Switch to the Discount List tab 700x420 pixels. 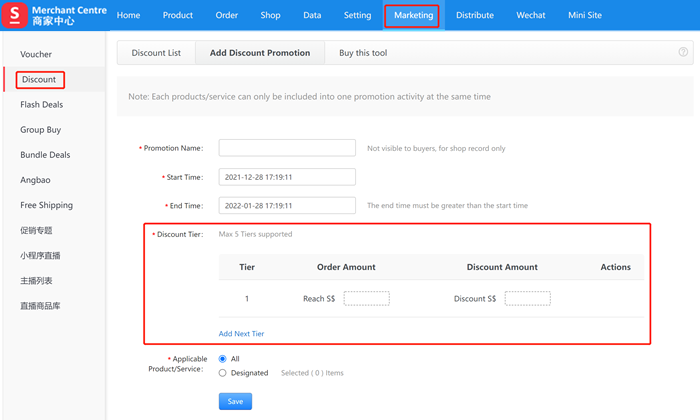(x=156, y=53)
